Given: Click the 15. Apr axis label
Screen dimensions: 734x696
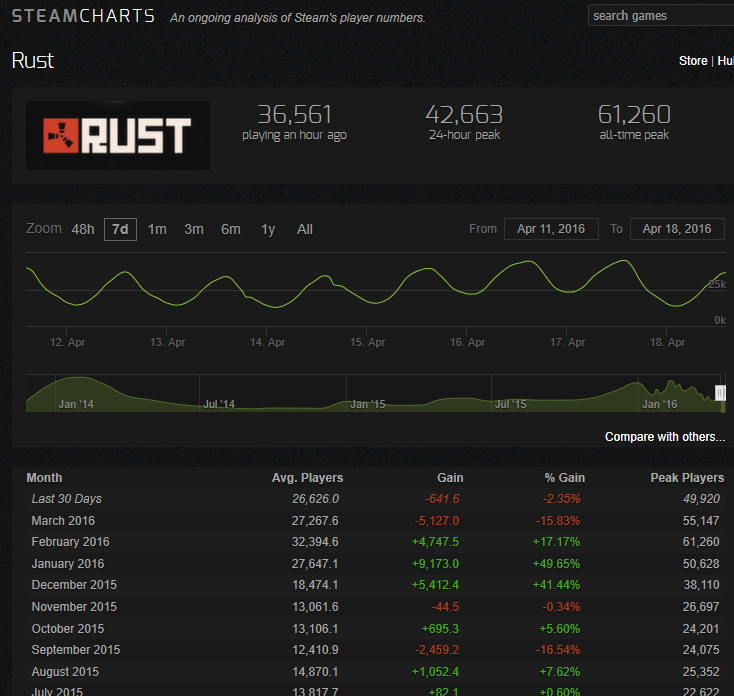Looking at the screenshot, I should pos(367,342).
